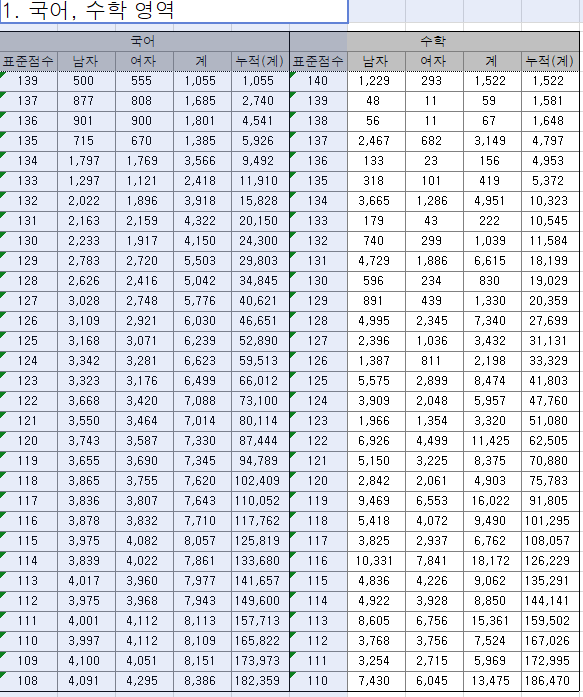Click the cell showing 133,680
This screenshot has height=697, width=583.
[x=260, y=561]
